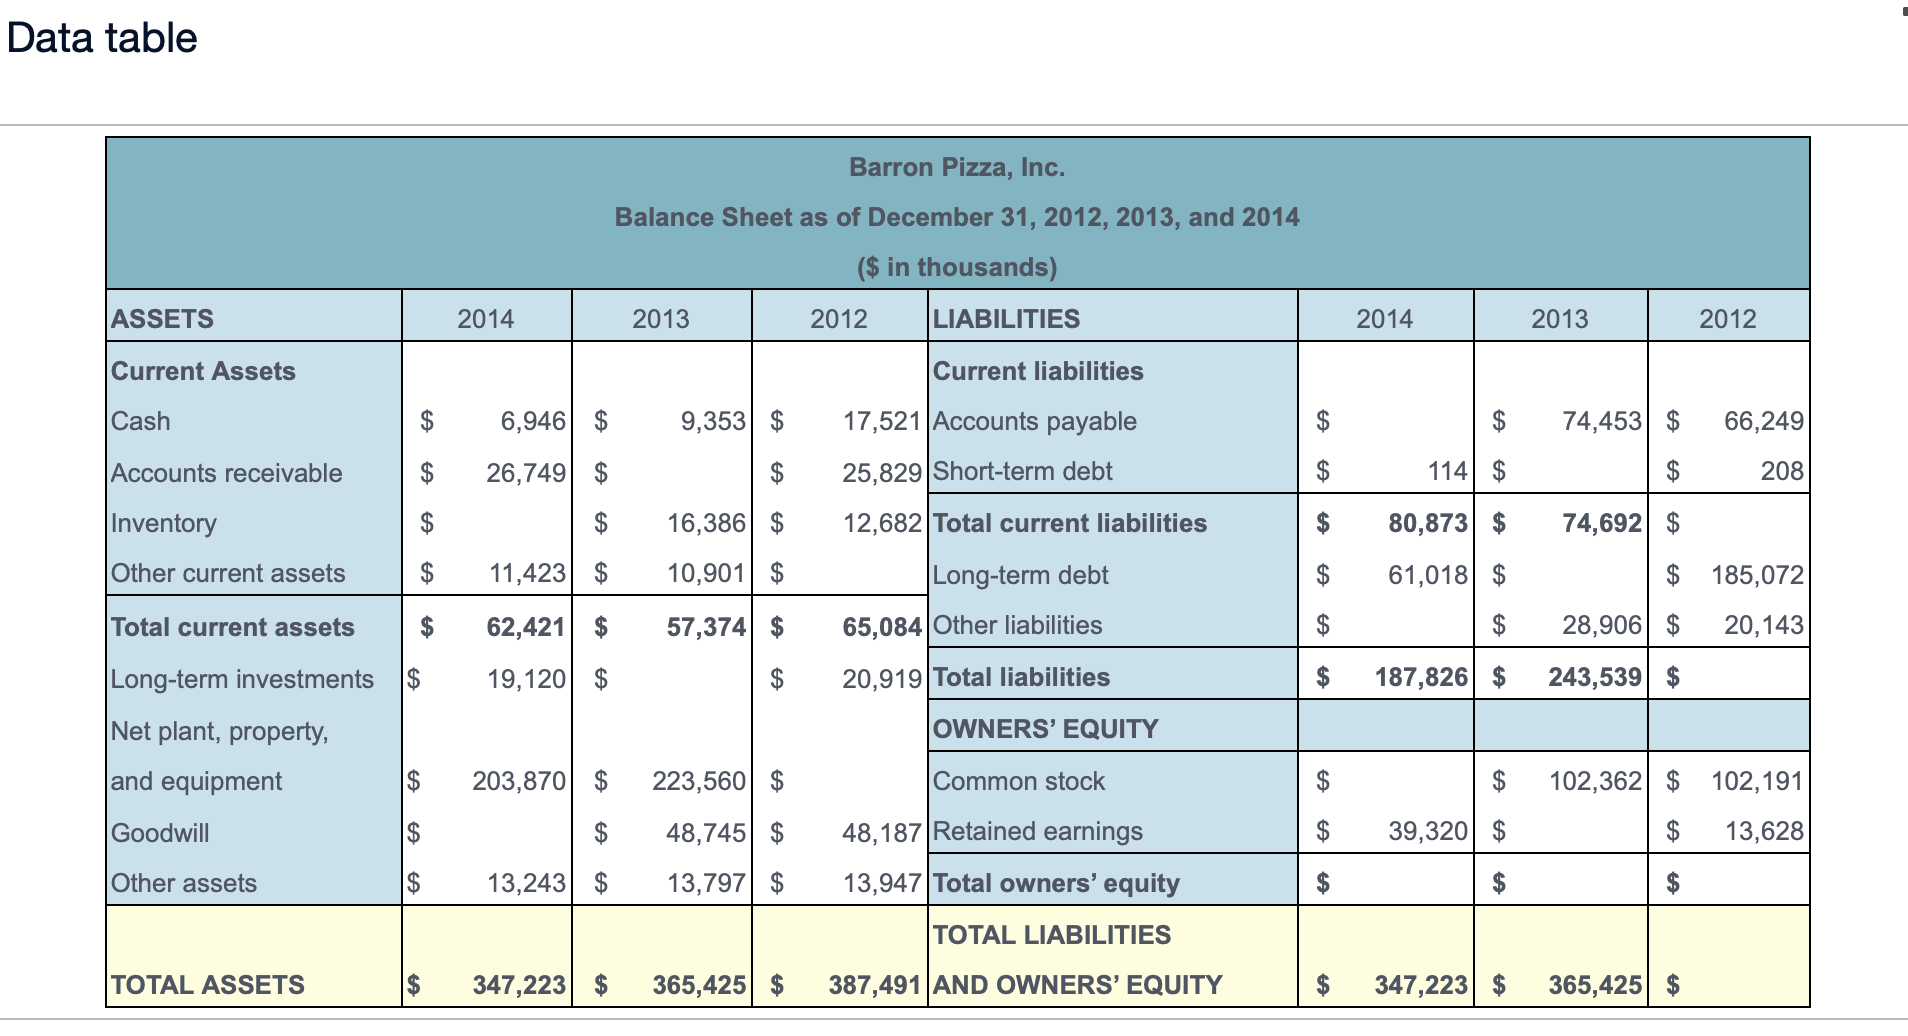This screenshot has width=1908, height=1036.
Task: Select the Barron Pizza, Inc. title
Action: click(957, 167)
